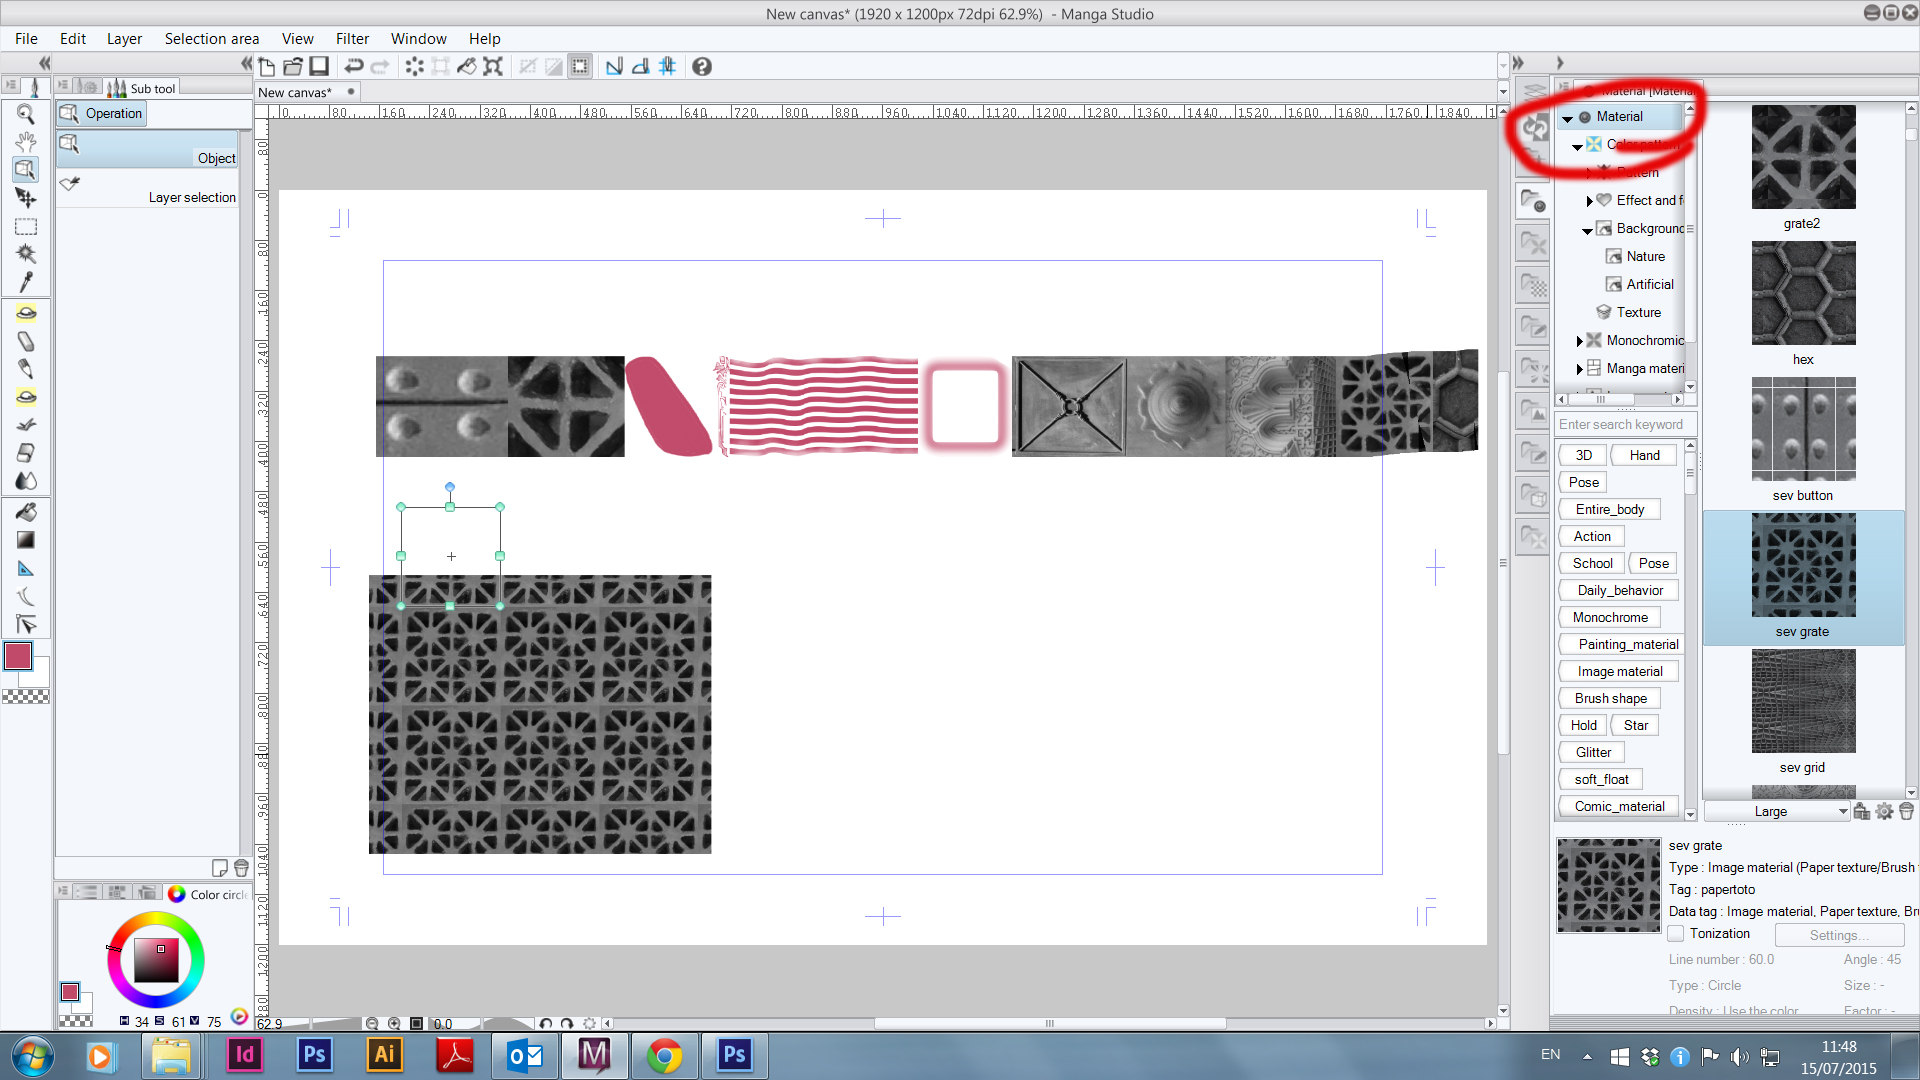
Task: Collapse the Material tree root
Action: pos(1568,118)
